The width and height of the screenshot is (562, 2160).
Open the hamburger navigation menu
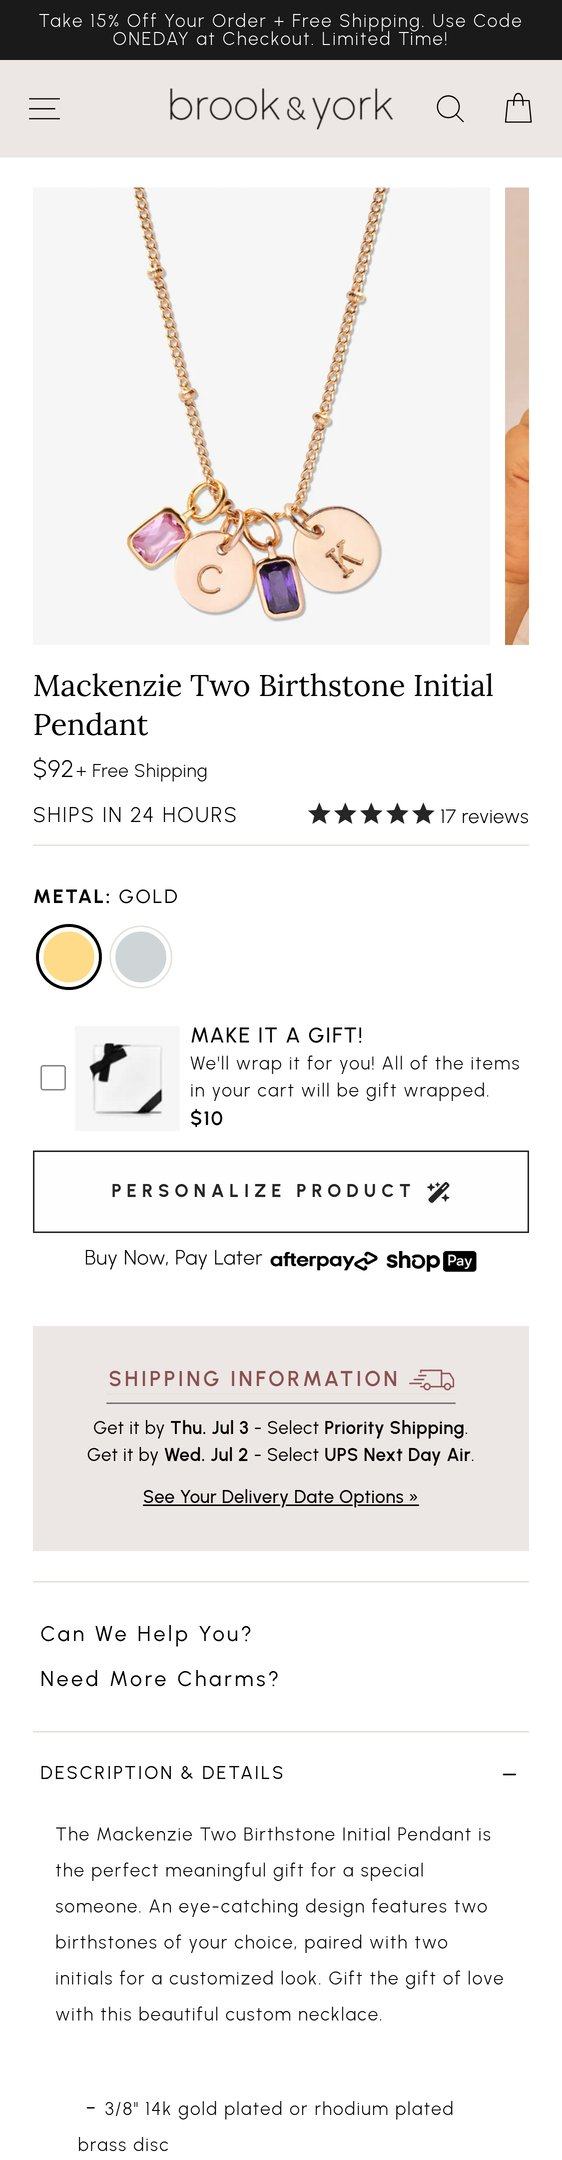coord(44,108)
